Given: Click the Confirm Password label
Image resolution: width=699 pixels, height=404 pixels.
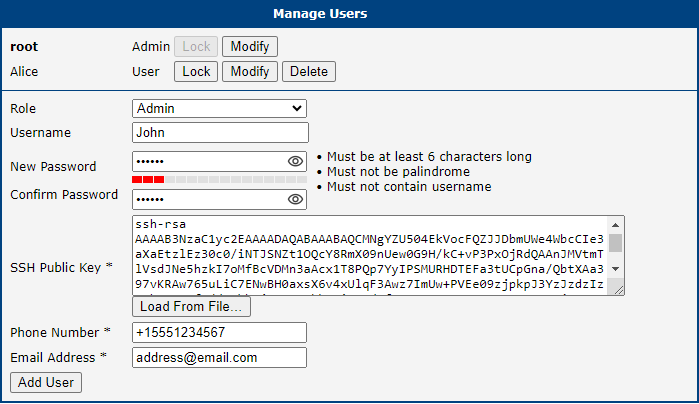Looking at the screenshot, I should (x=64, y=195).
